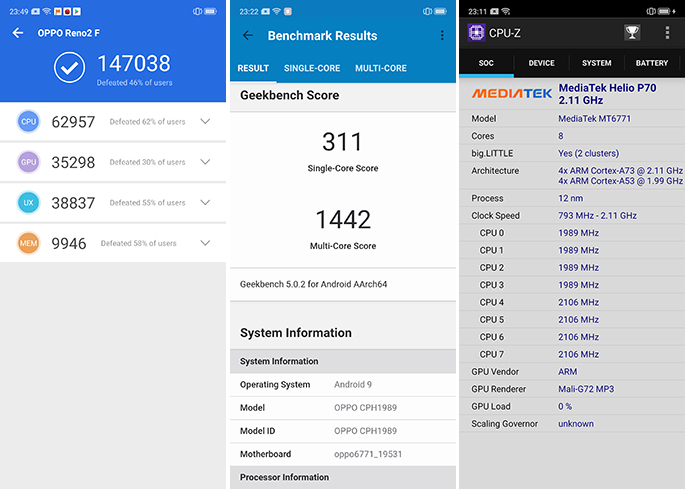The width and height of the screenshot is (685, 489).
Task: Tap the purple GPU score icon
Action: [x=28, y=162]
